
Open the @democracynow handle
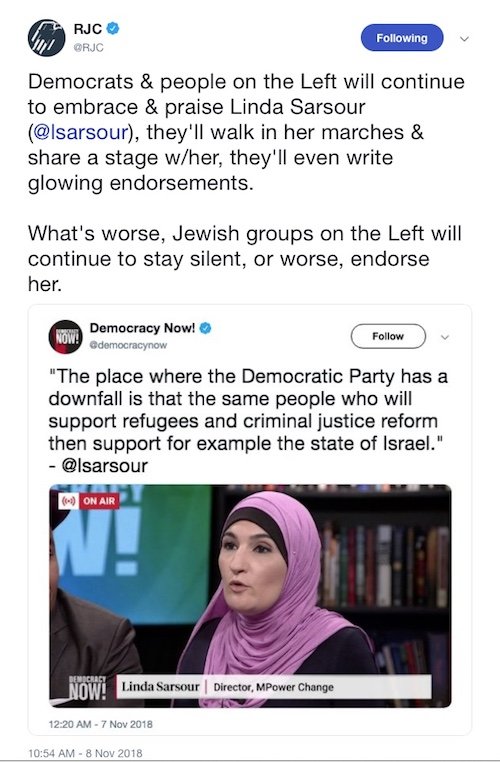pyautogui.click(x=128, y=345)
